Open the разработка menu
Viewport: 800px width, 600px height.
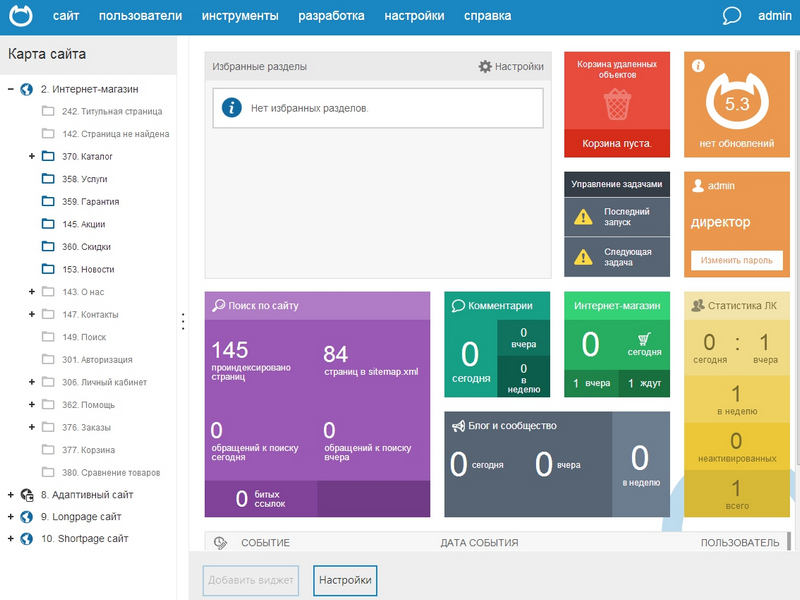[331, 16]
